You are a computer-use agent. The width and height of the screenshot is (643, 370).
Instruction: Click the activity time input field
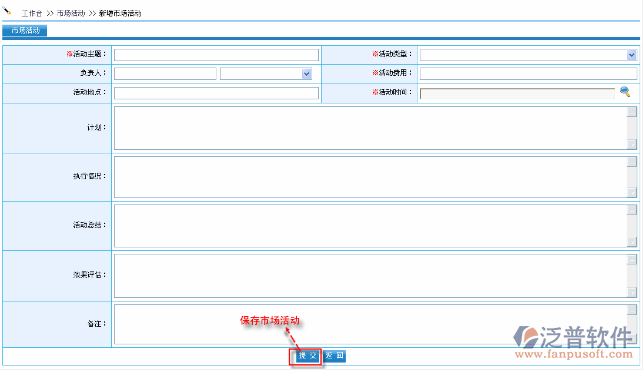[518, 94]
